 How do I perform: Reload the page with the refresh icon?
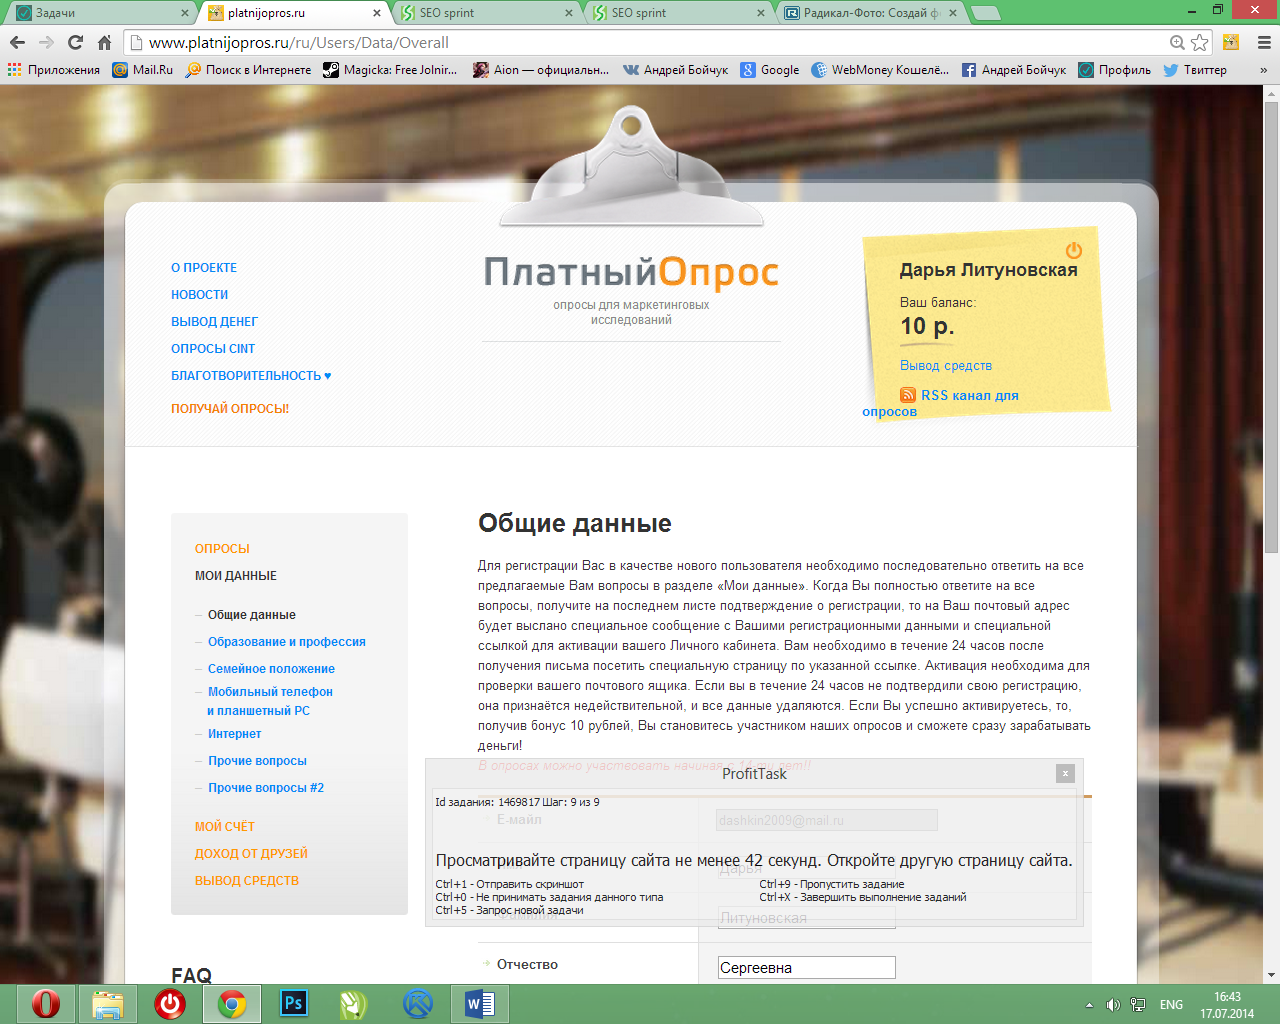point(75,42)
